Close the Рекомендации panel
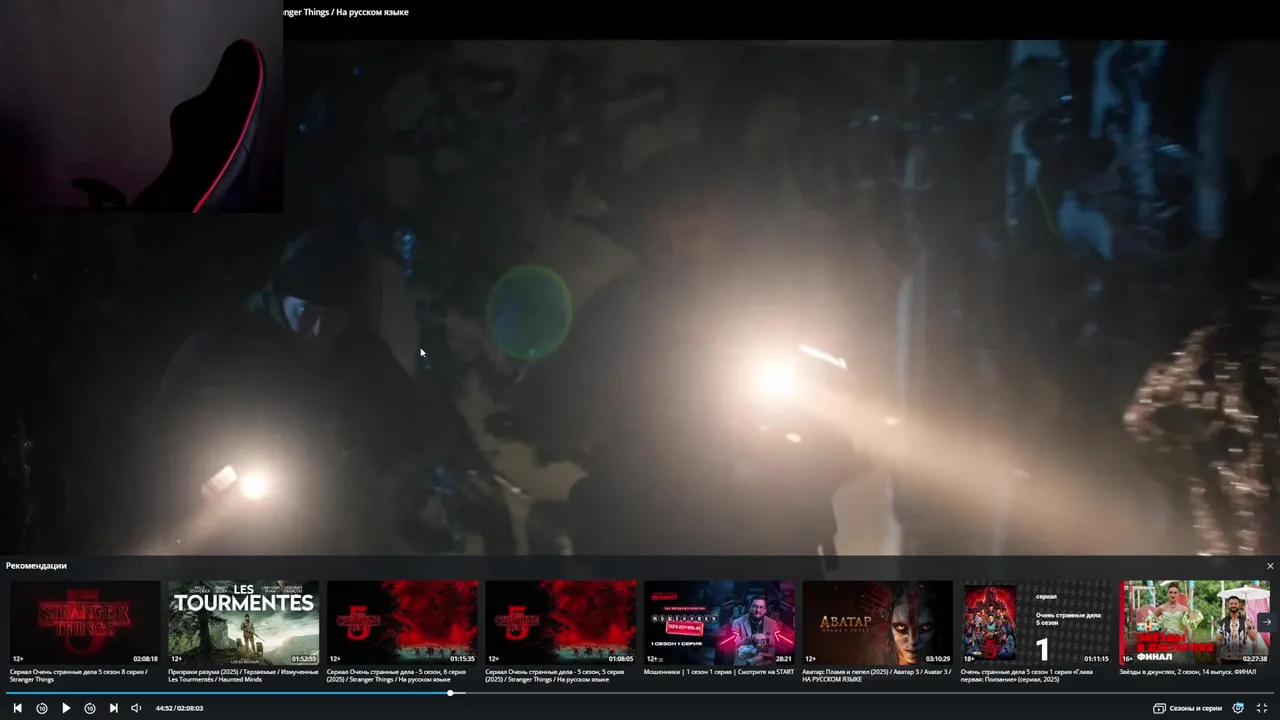The image size is (1280, 720). click(x=1270, y=566)
